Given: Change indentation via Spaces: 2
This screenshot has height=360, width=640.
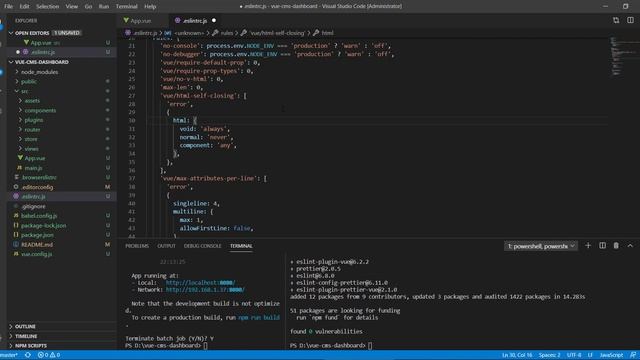Looking at the screenshot, I should click(549, 355).
